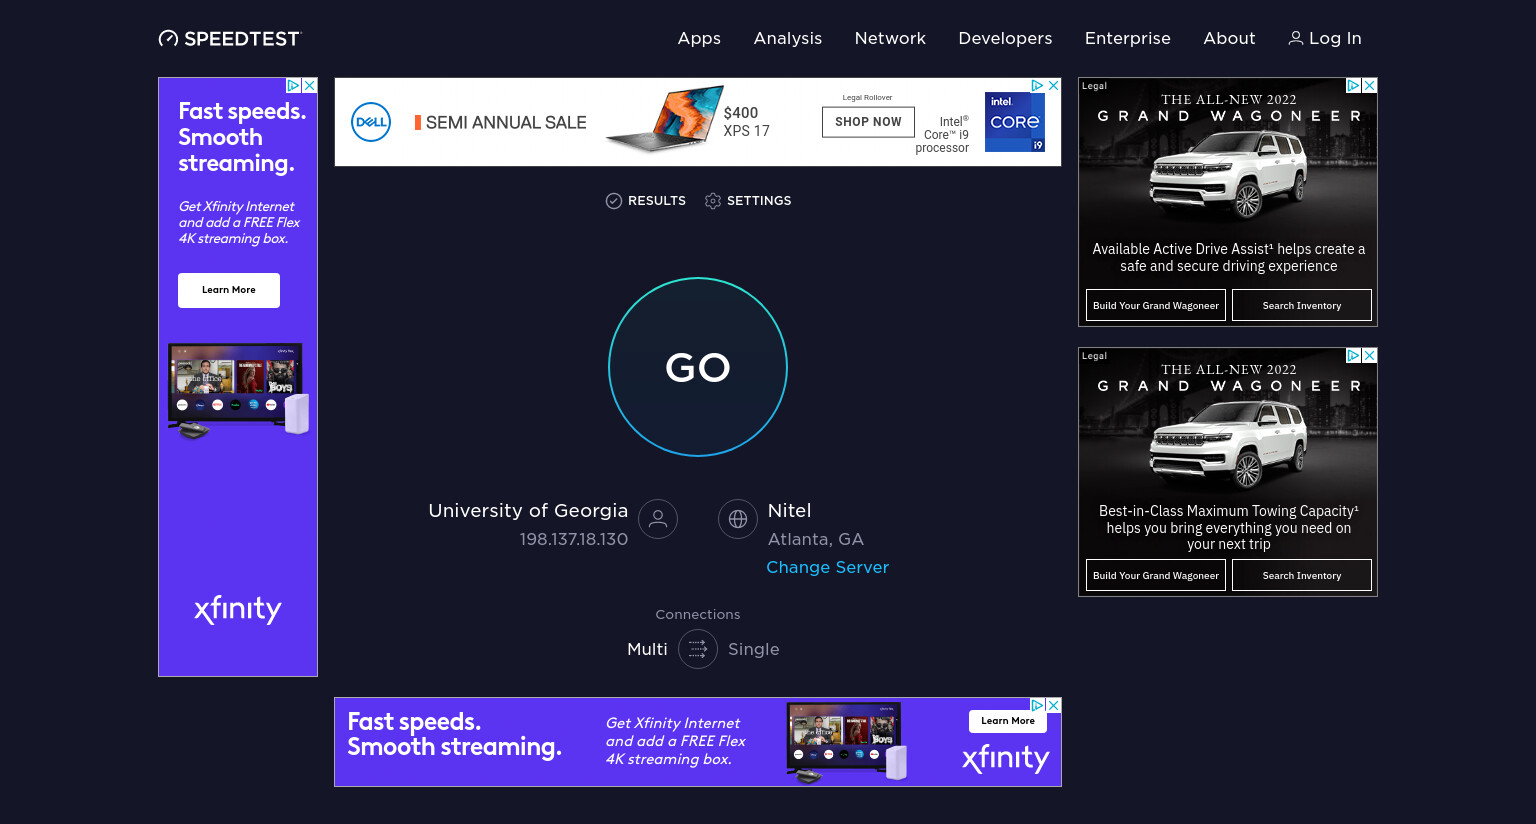The width and height of the screenshot is (1536, 824).
Task: Open the Developers menu
Action: pos(1005,38)
